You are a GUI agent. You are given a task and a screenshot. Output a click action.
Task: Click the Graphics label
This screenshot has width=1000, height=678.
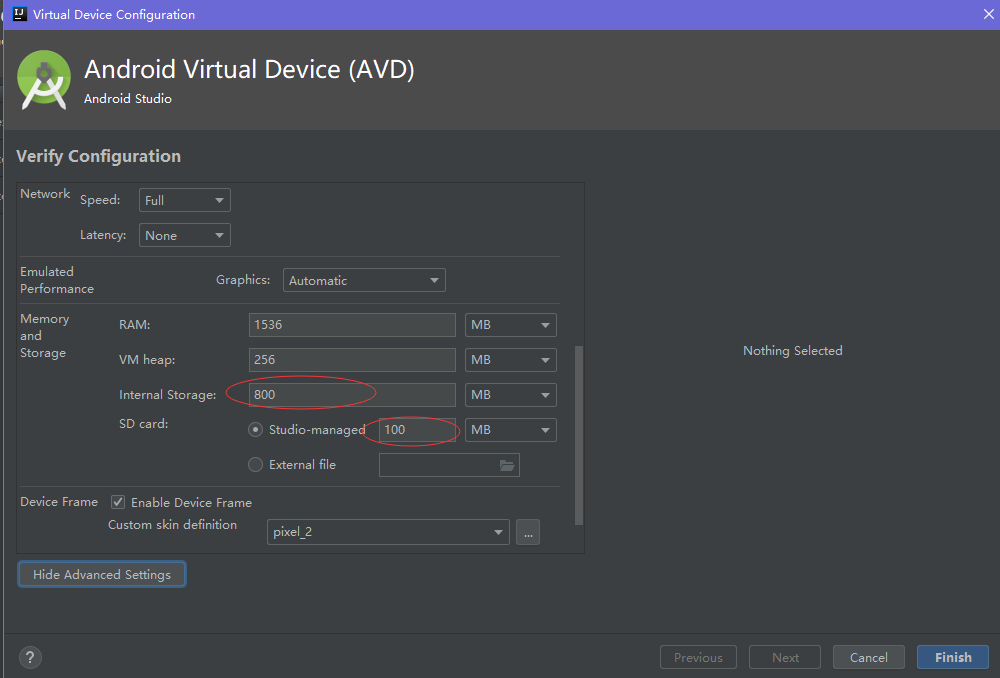pyautogui.click(x=243, y=279)
